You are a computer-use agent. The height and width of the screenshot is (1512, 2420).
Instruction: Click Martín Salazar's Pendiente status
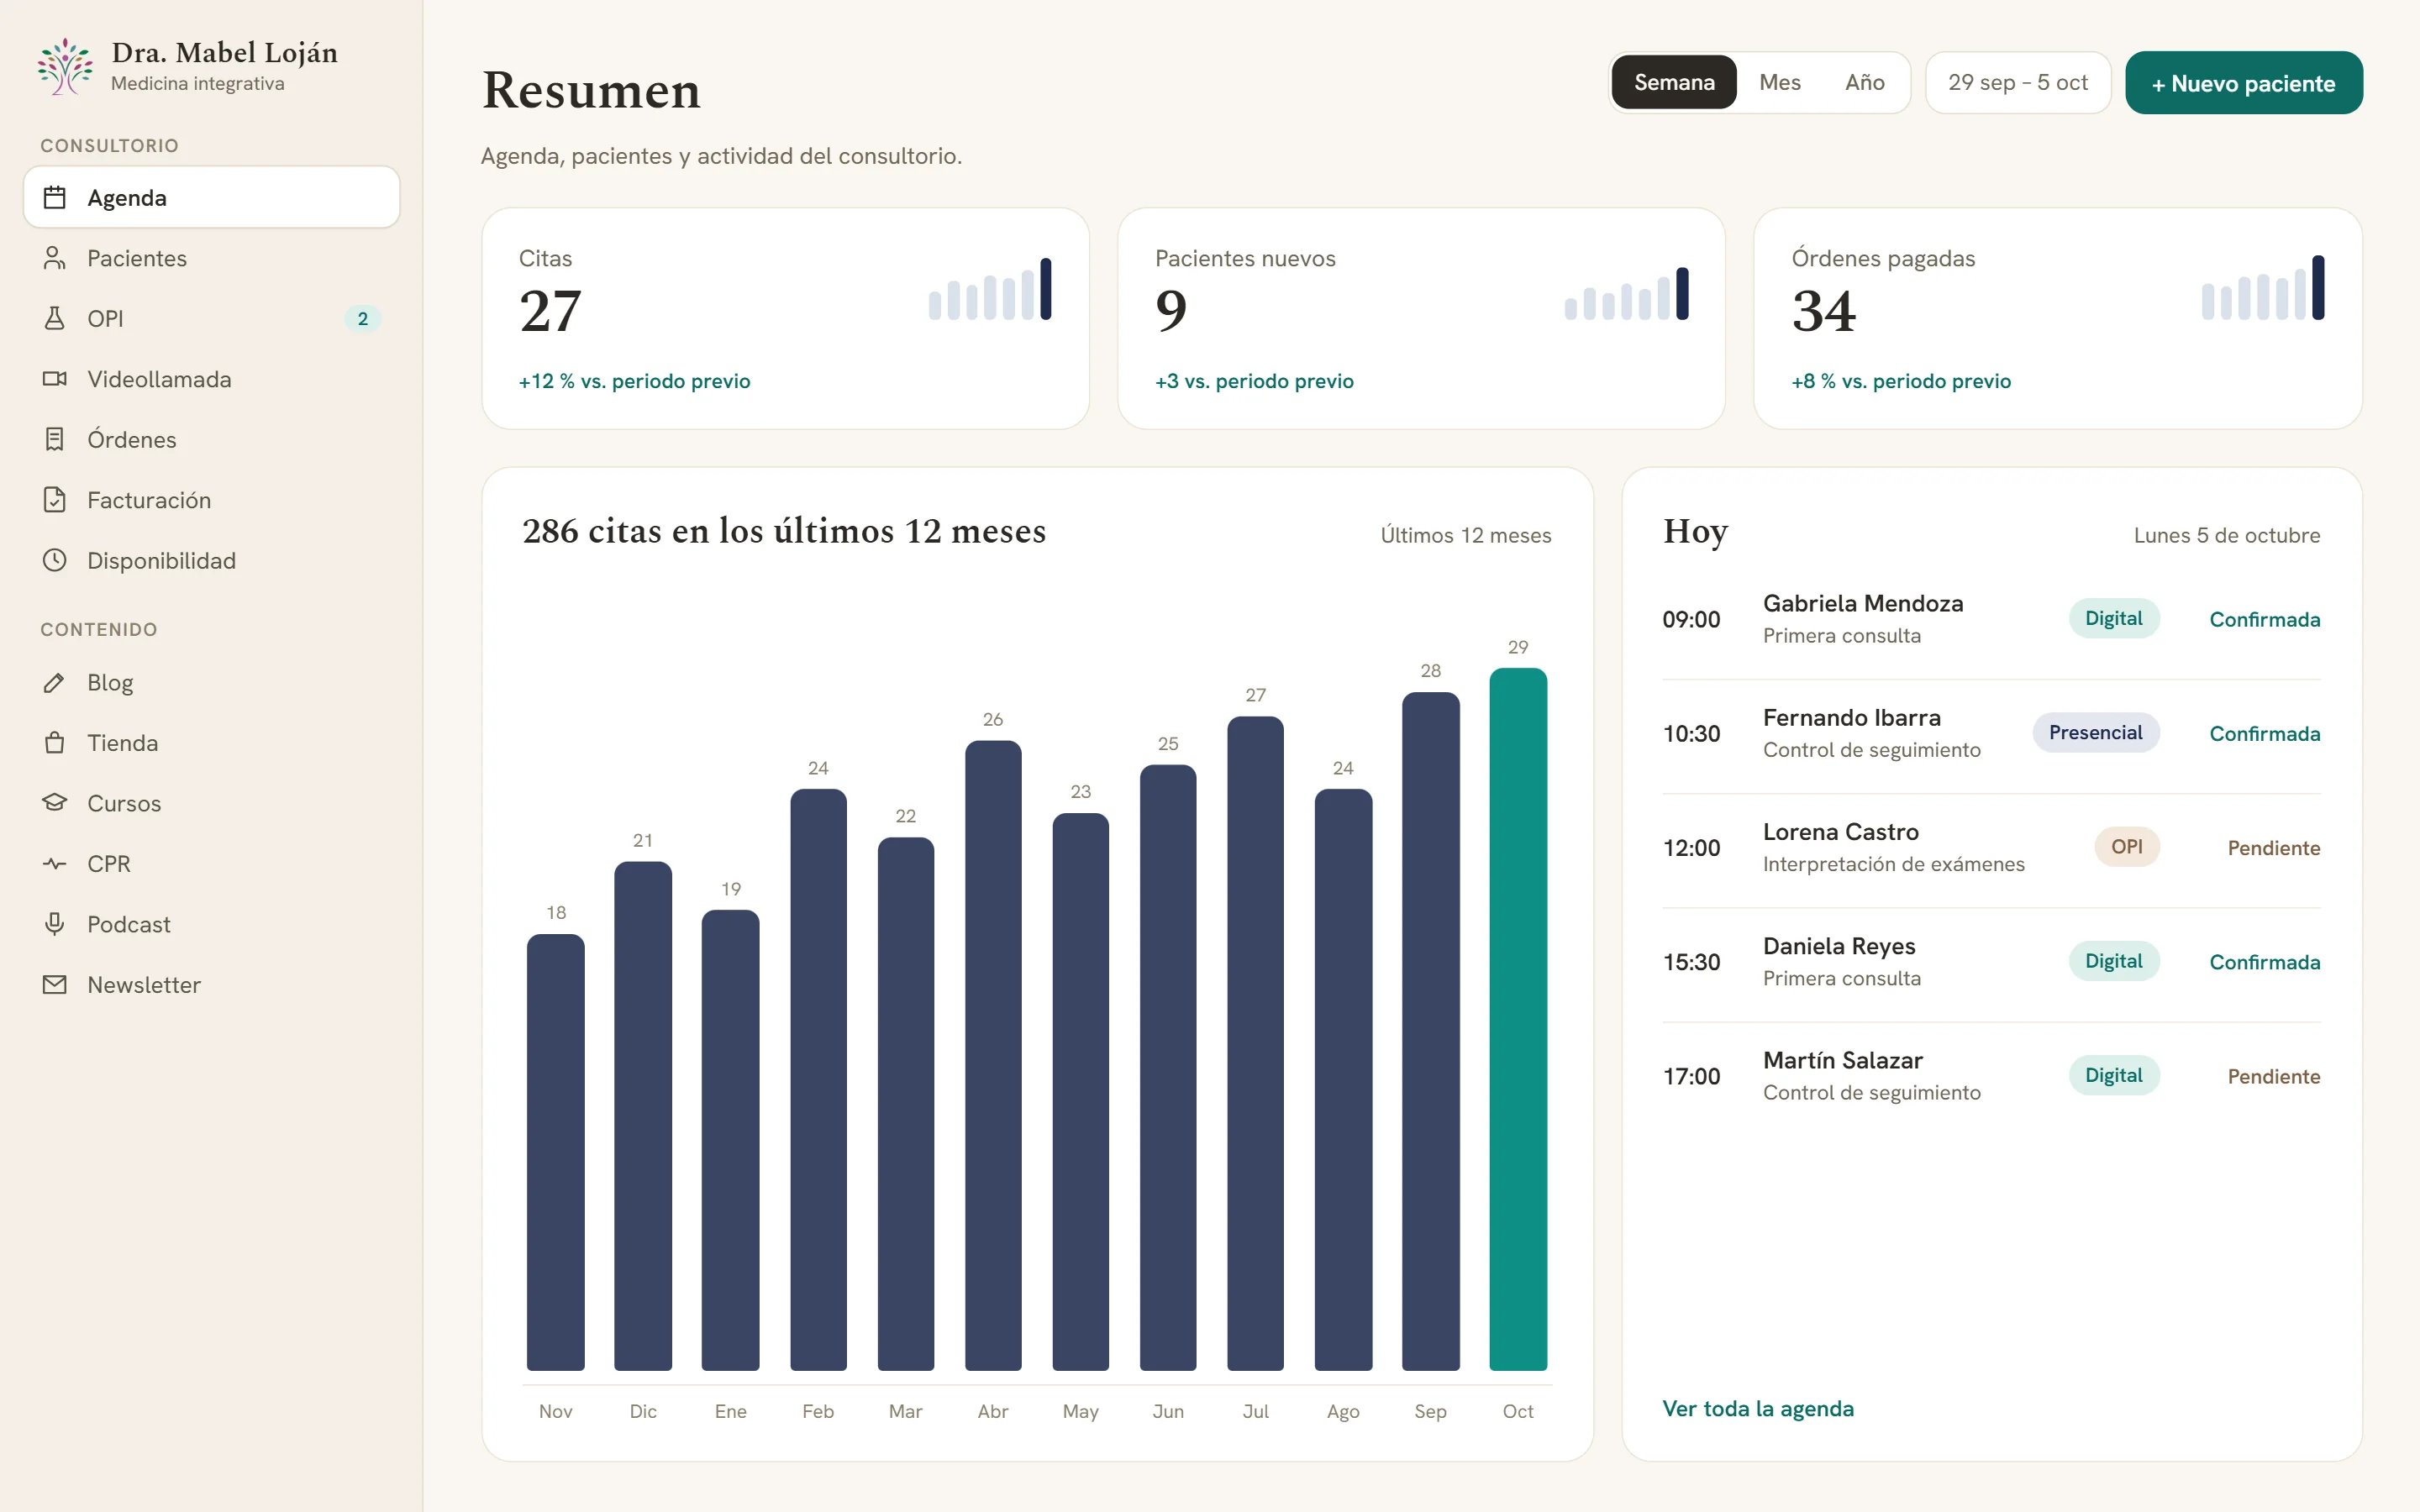pyautogui.click(x=2273, y=1076)
